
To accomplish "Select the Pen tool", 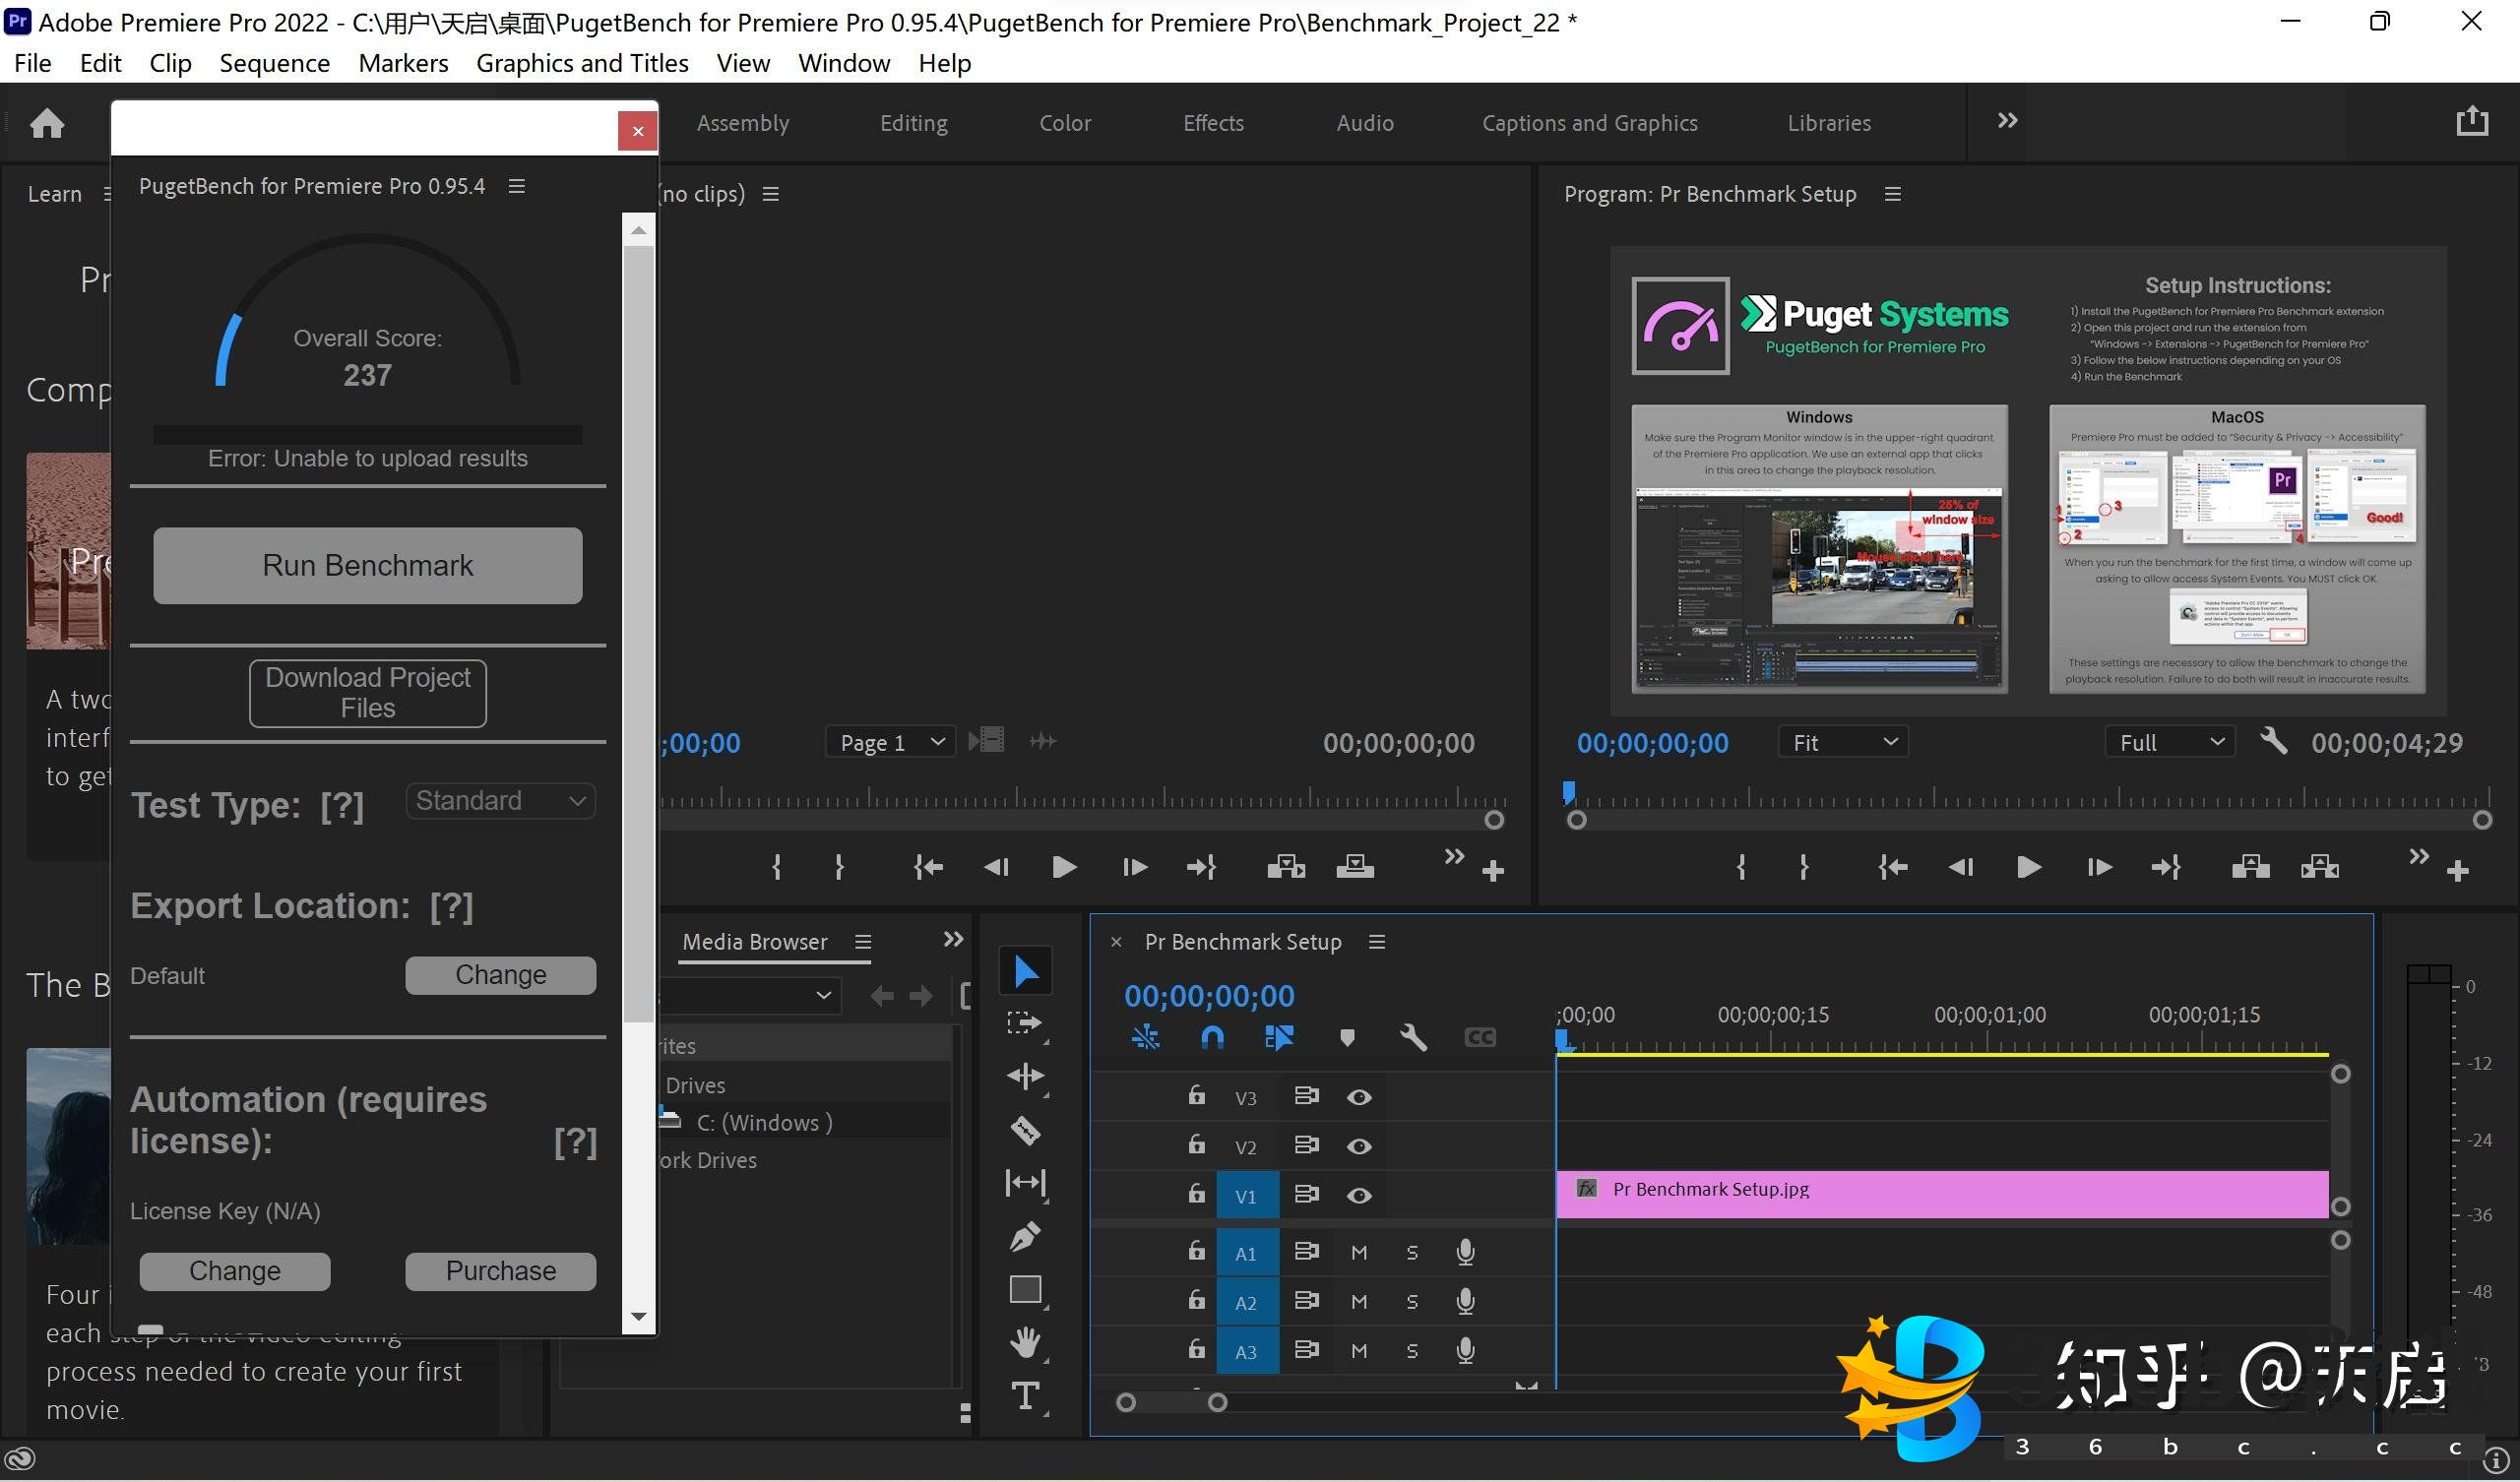I will [1025, 1237].
